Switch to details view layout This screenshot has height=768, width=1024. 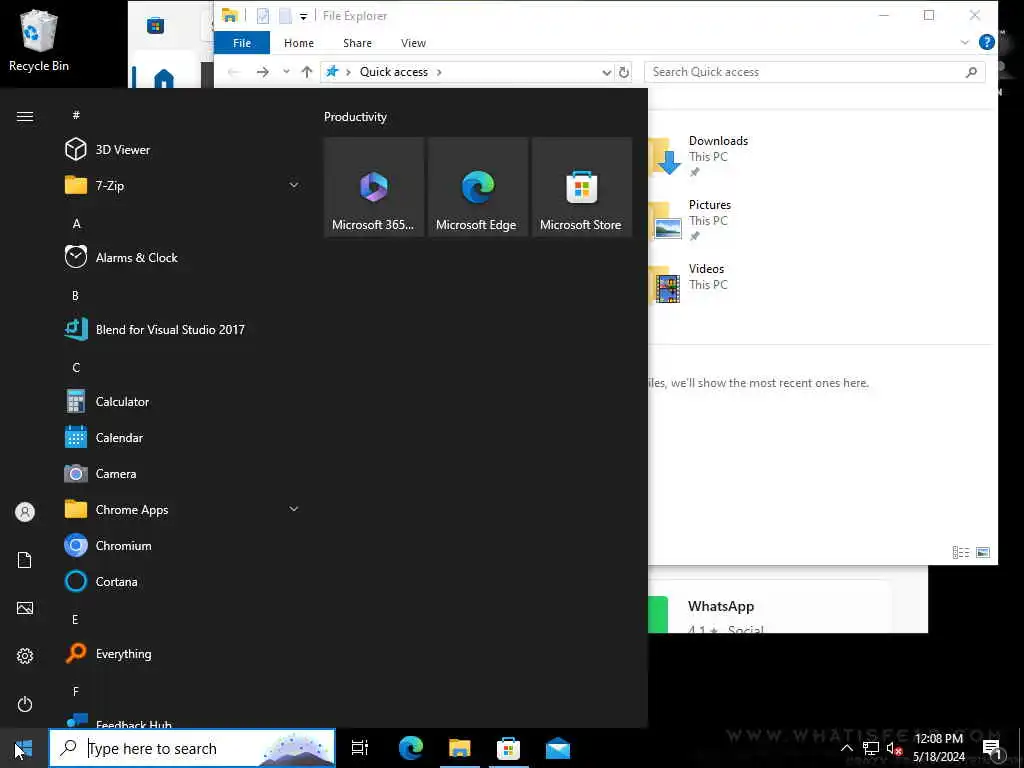coord(961,552)
